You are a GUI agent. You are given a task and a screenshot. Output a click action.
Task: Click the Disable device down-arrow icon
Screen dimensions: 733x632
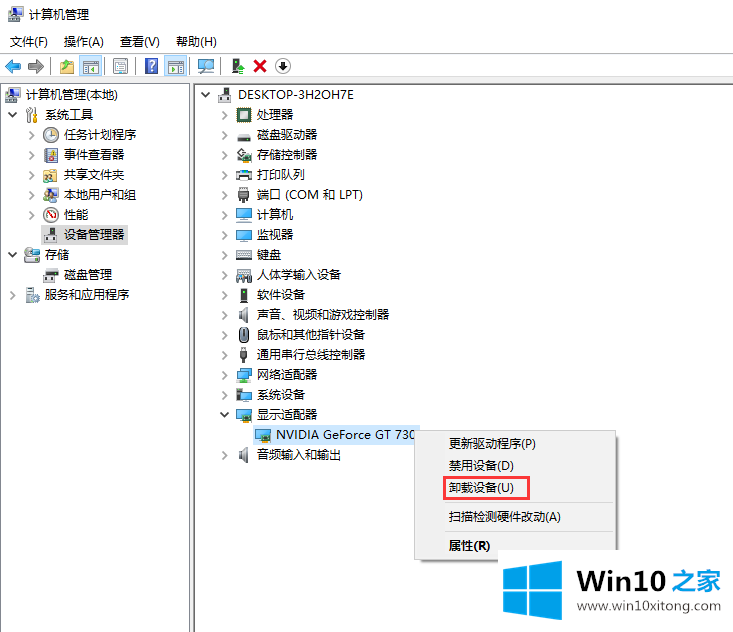click(x=283, y=66)
